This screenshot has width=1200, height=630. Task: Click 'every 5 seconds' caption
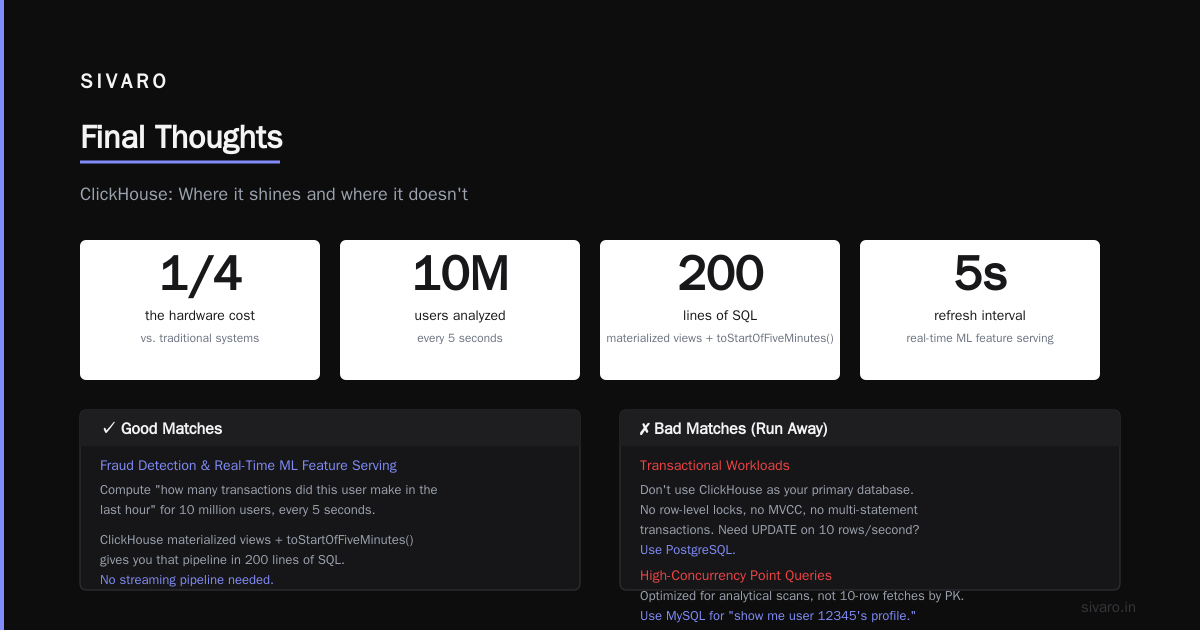(x=460, y=338)
